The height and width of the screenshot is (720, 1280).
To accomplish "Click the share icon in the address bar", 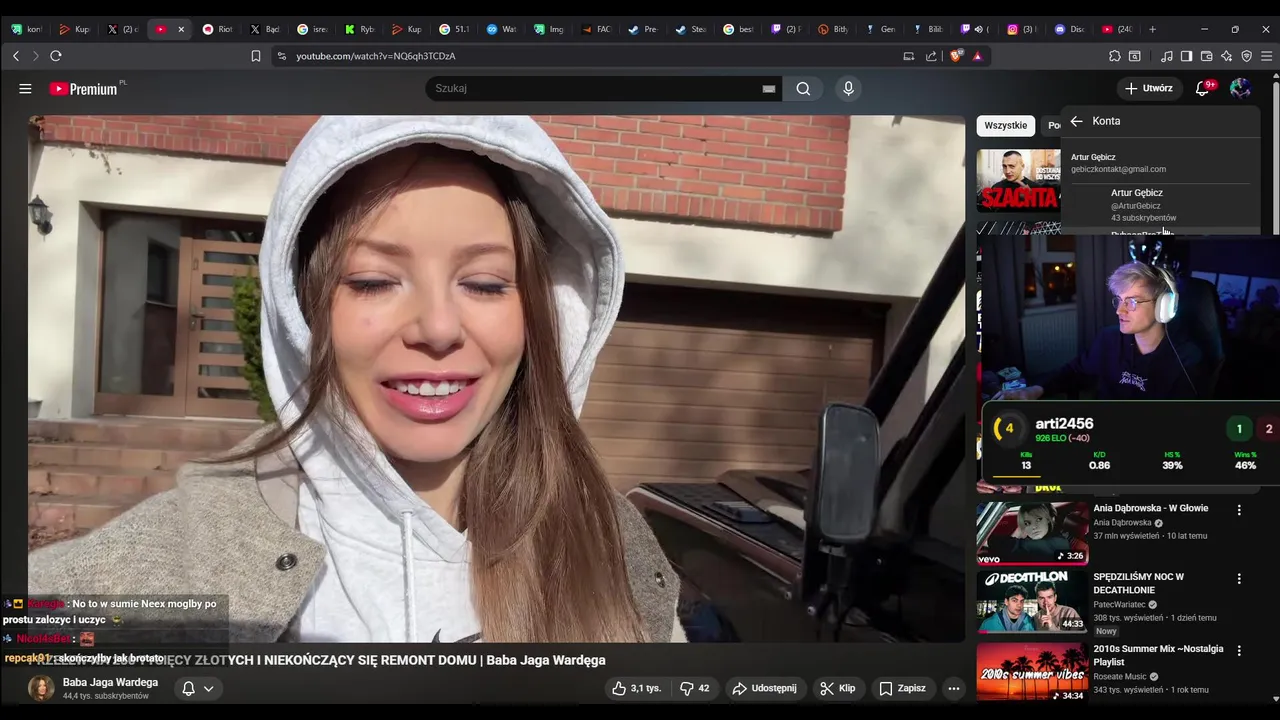I will pos(932,56).
